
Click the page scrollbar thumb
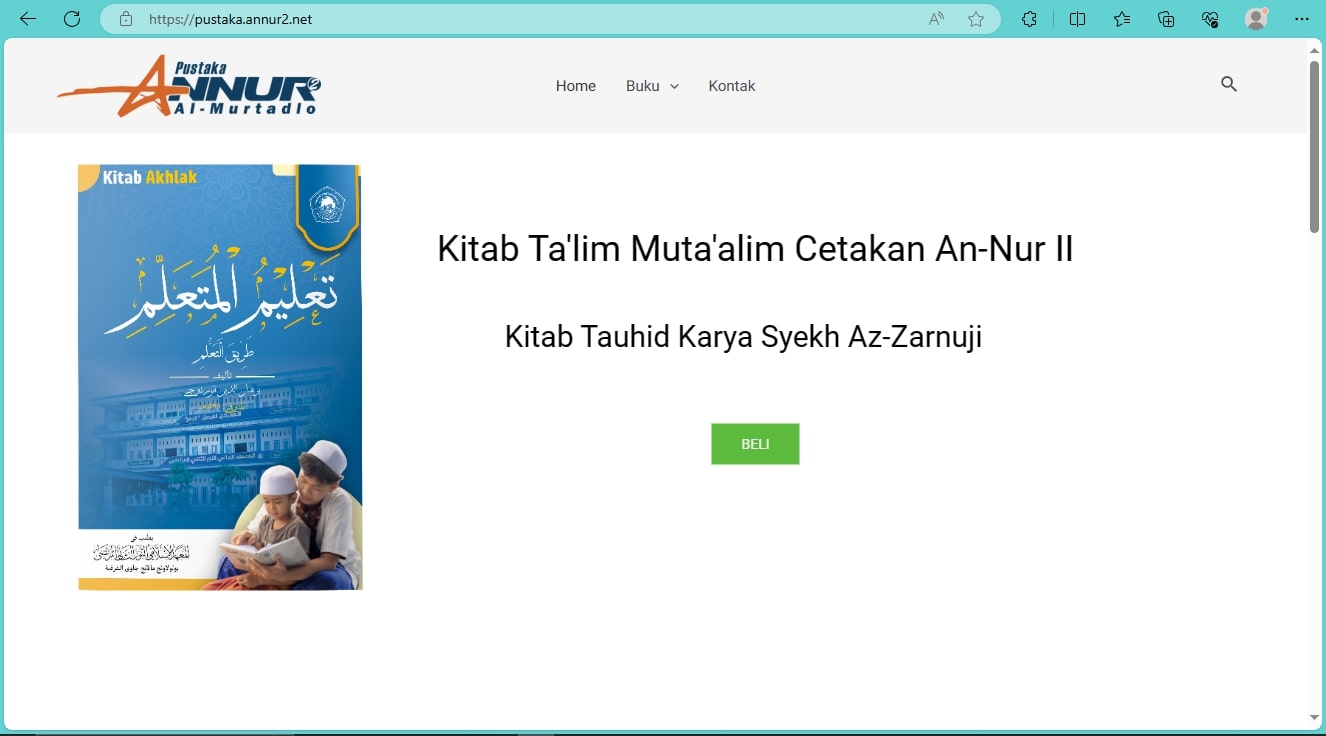coord(1315,147)
